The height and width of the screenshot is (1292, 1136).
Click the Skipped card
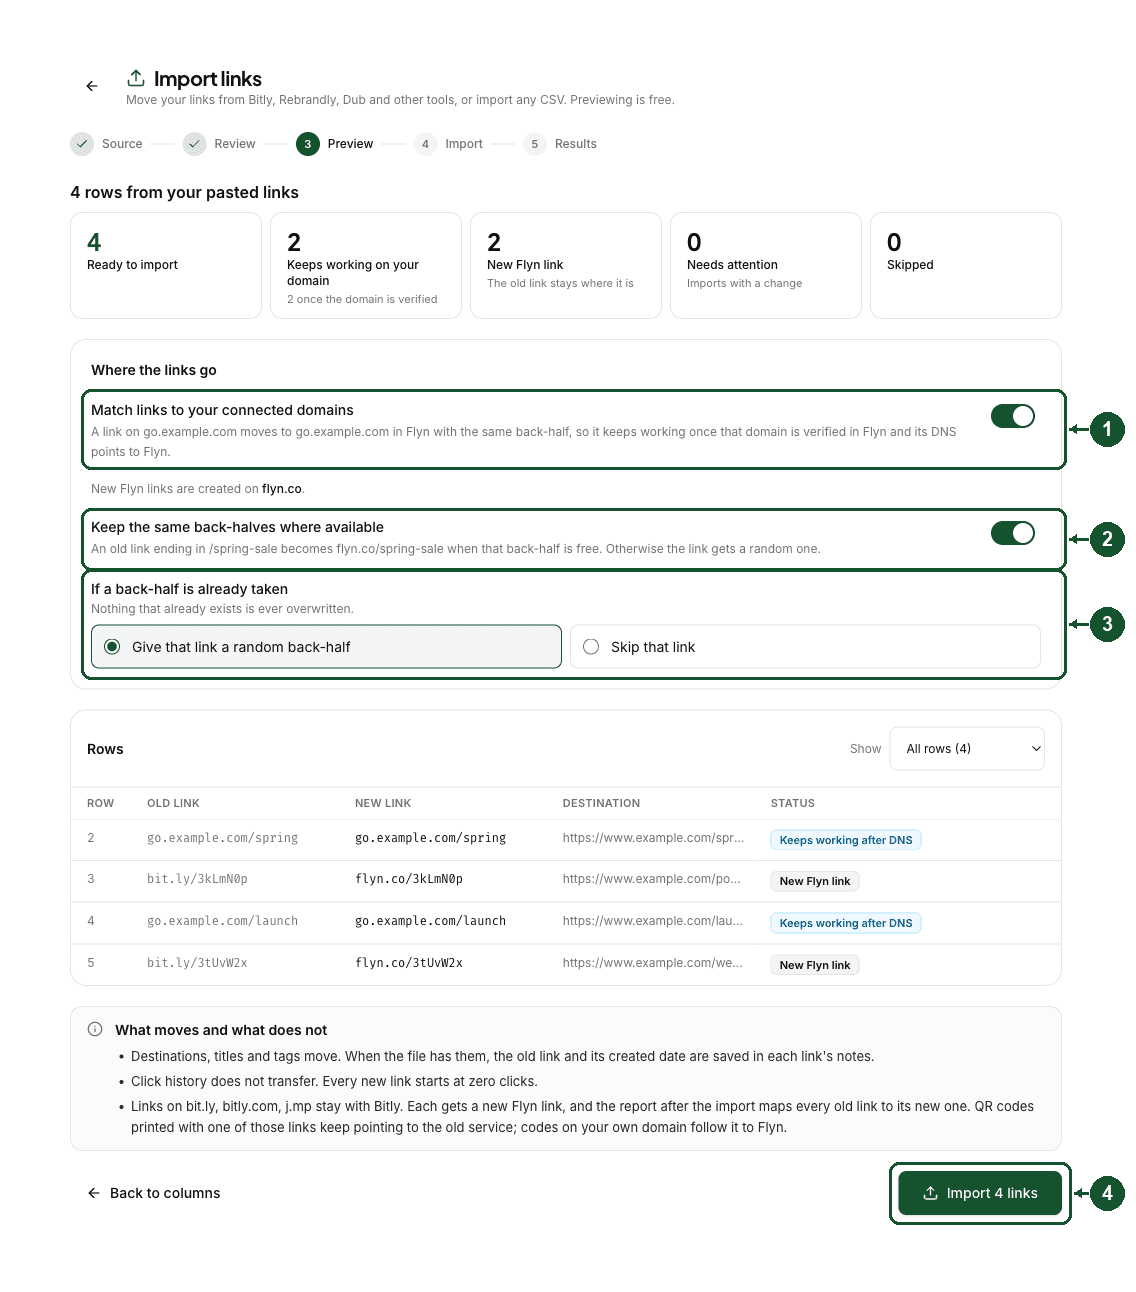[966, 265]
